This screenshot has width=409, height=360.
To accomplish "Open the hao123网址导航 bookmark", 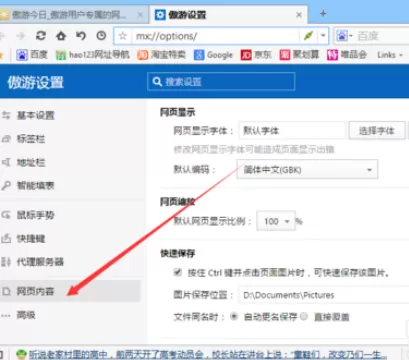I will click(x=93, y=55).
